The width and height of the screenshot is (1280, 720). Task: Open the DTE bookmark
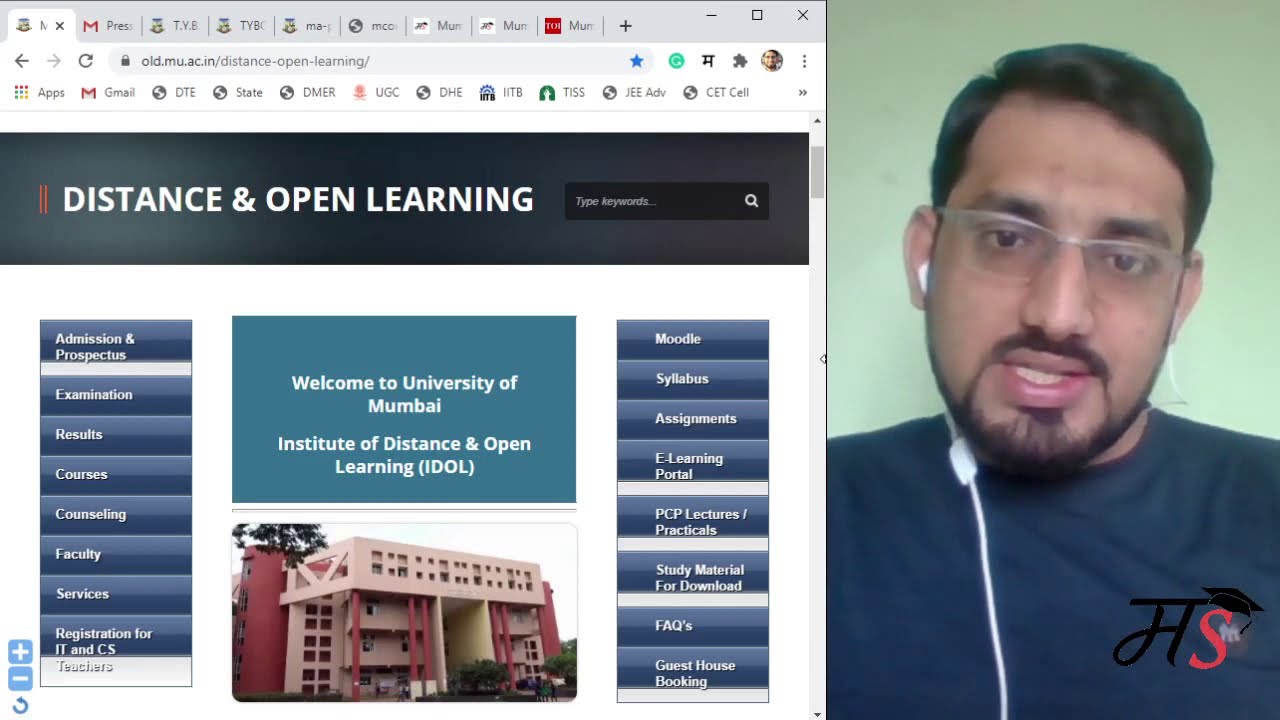(174, 92)
